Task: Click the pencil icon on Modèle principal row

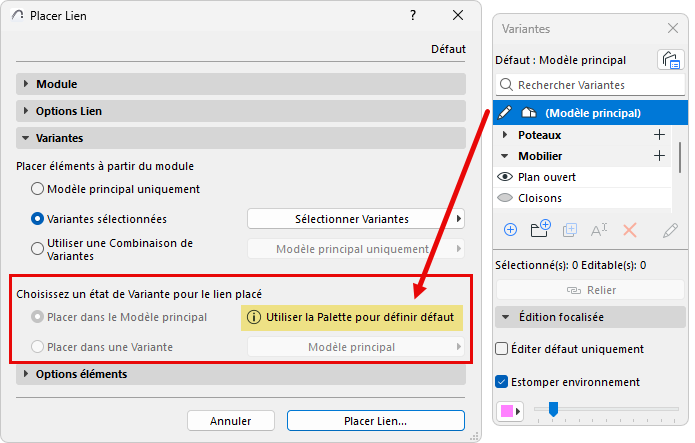Action: pyautogui.click(x=504, y=113)
